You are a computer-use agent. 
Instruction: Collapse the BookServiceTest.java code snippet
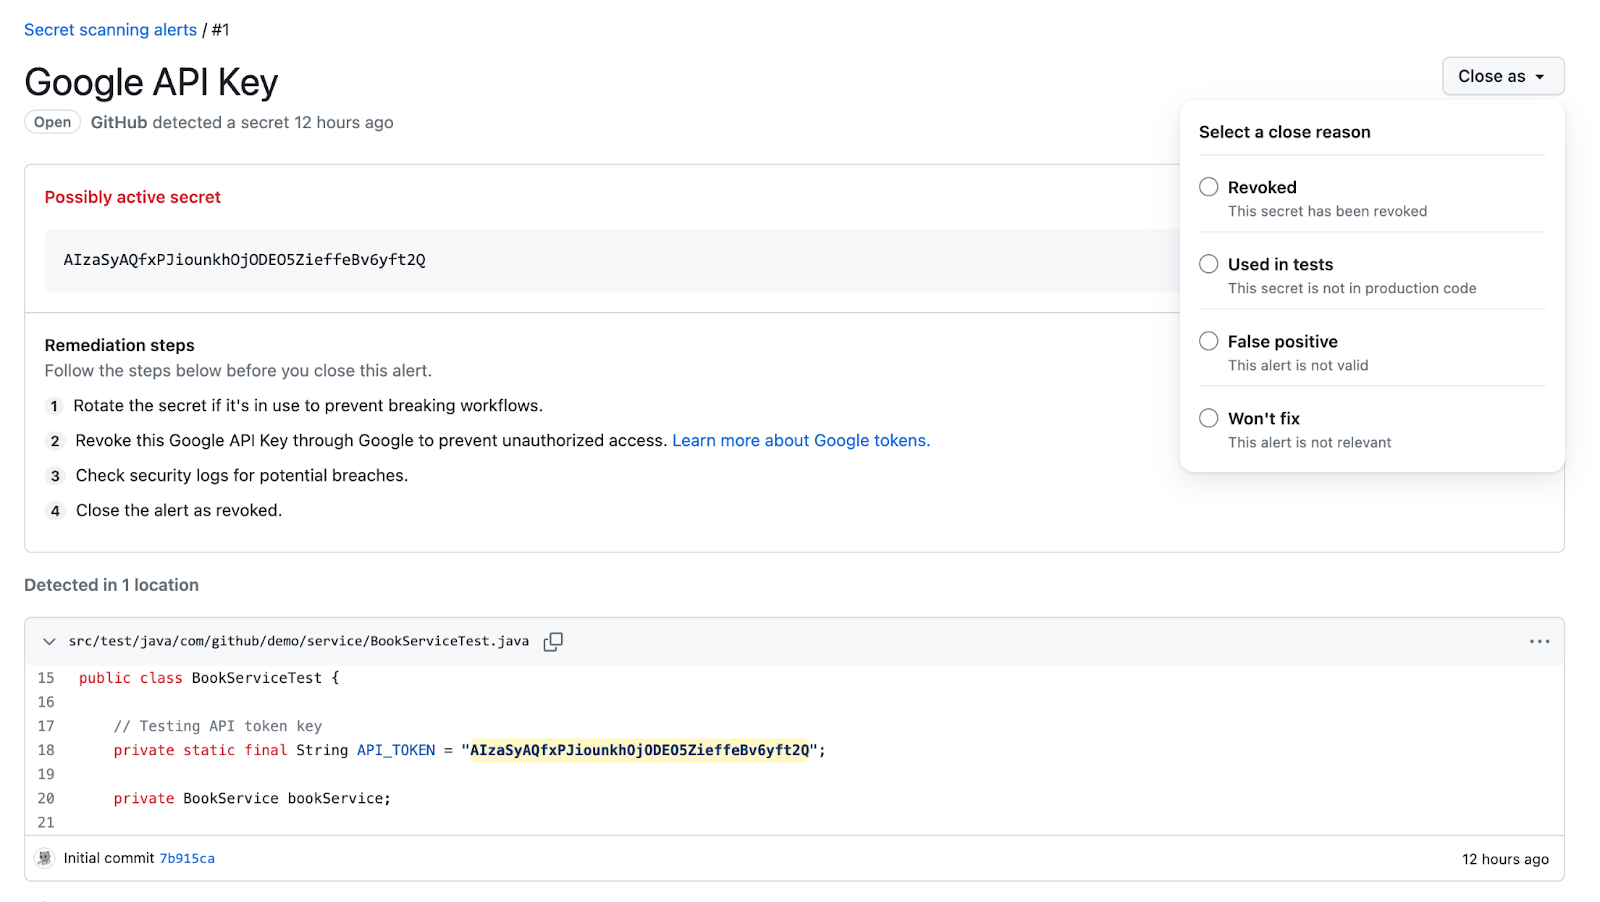click(x=49, y=642)
